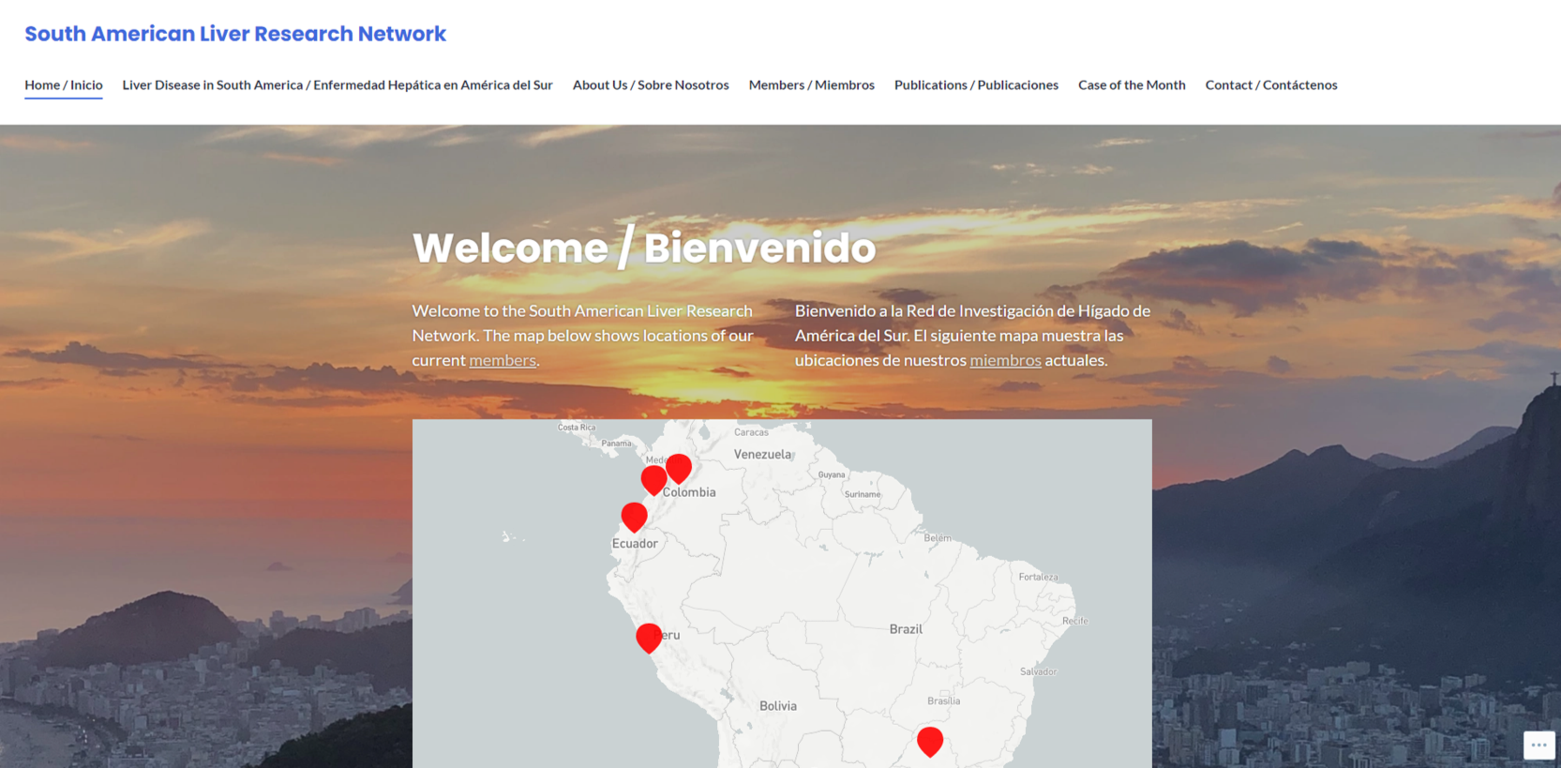Click the South American Liver Research Network title
The image size is (1561, 768).
(235, 34)
